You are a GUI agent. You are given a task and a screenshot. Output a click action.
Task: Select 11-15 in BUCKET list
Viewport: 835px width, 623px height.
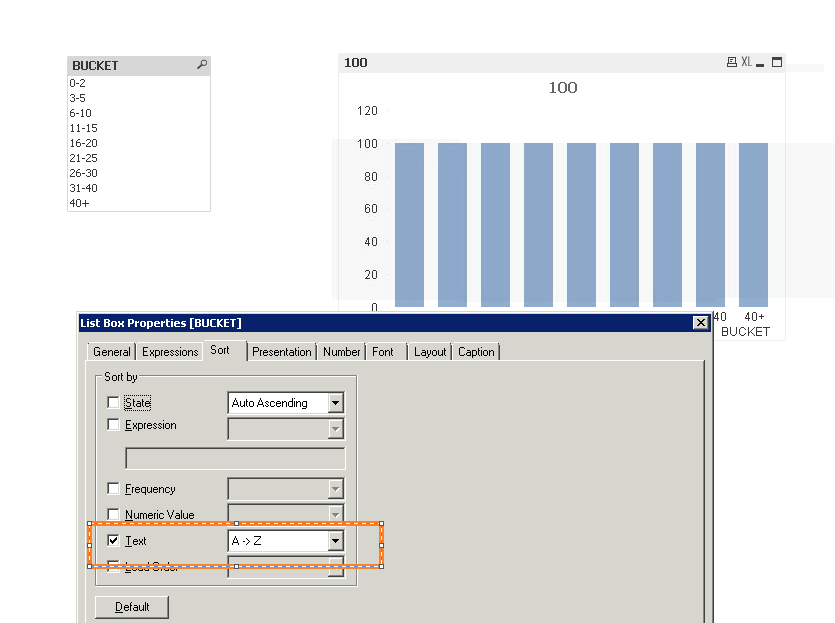click(138, 128)
